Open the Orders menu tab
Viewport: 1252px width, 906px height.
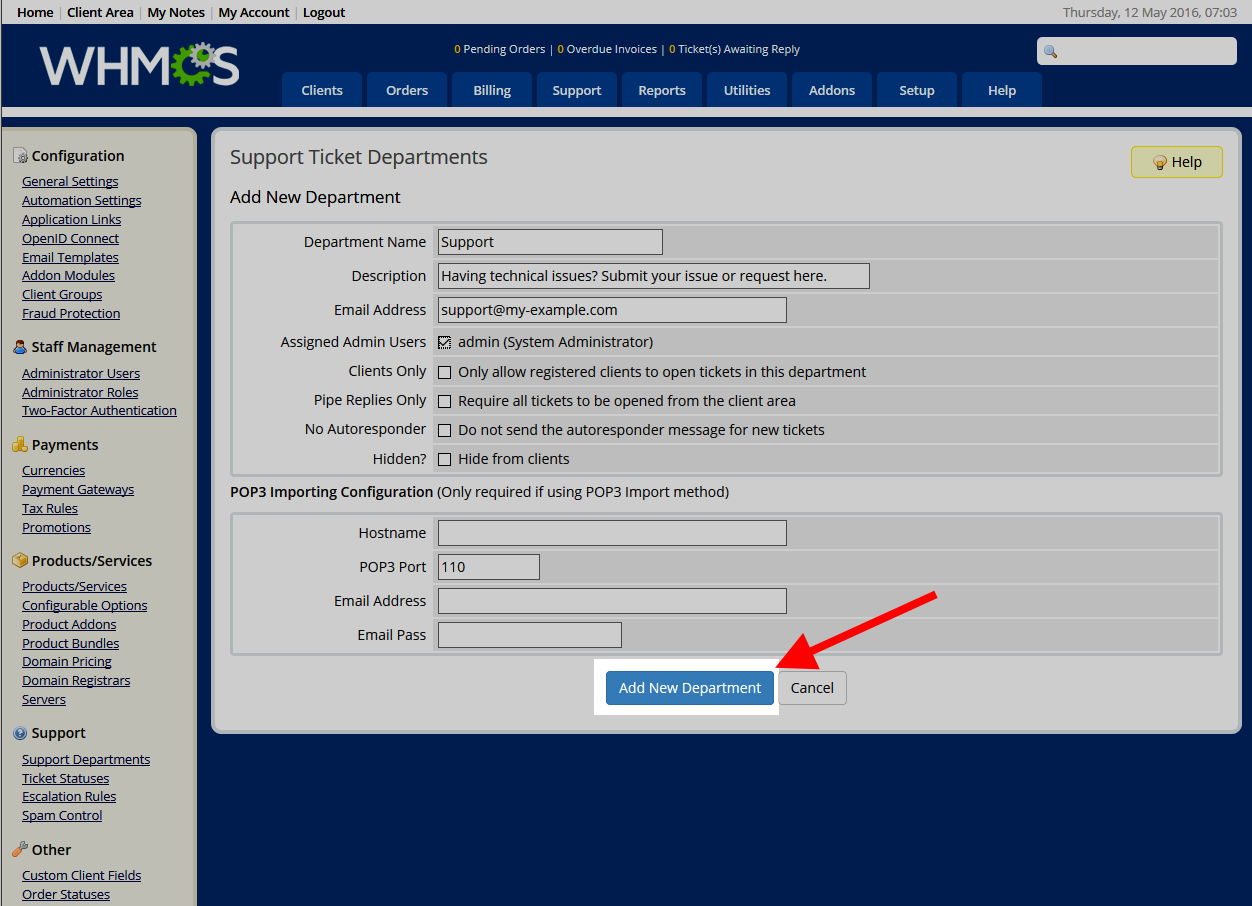(x=407, y=90)
